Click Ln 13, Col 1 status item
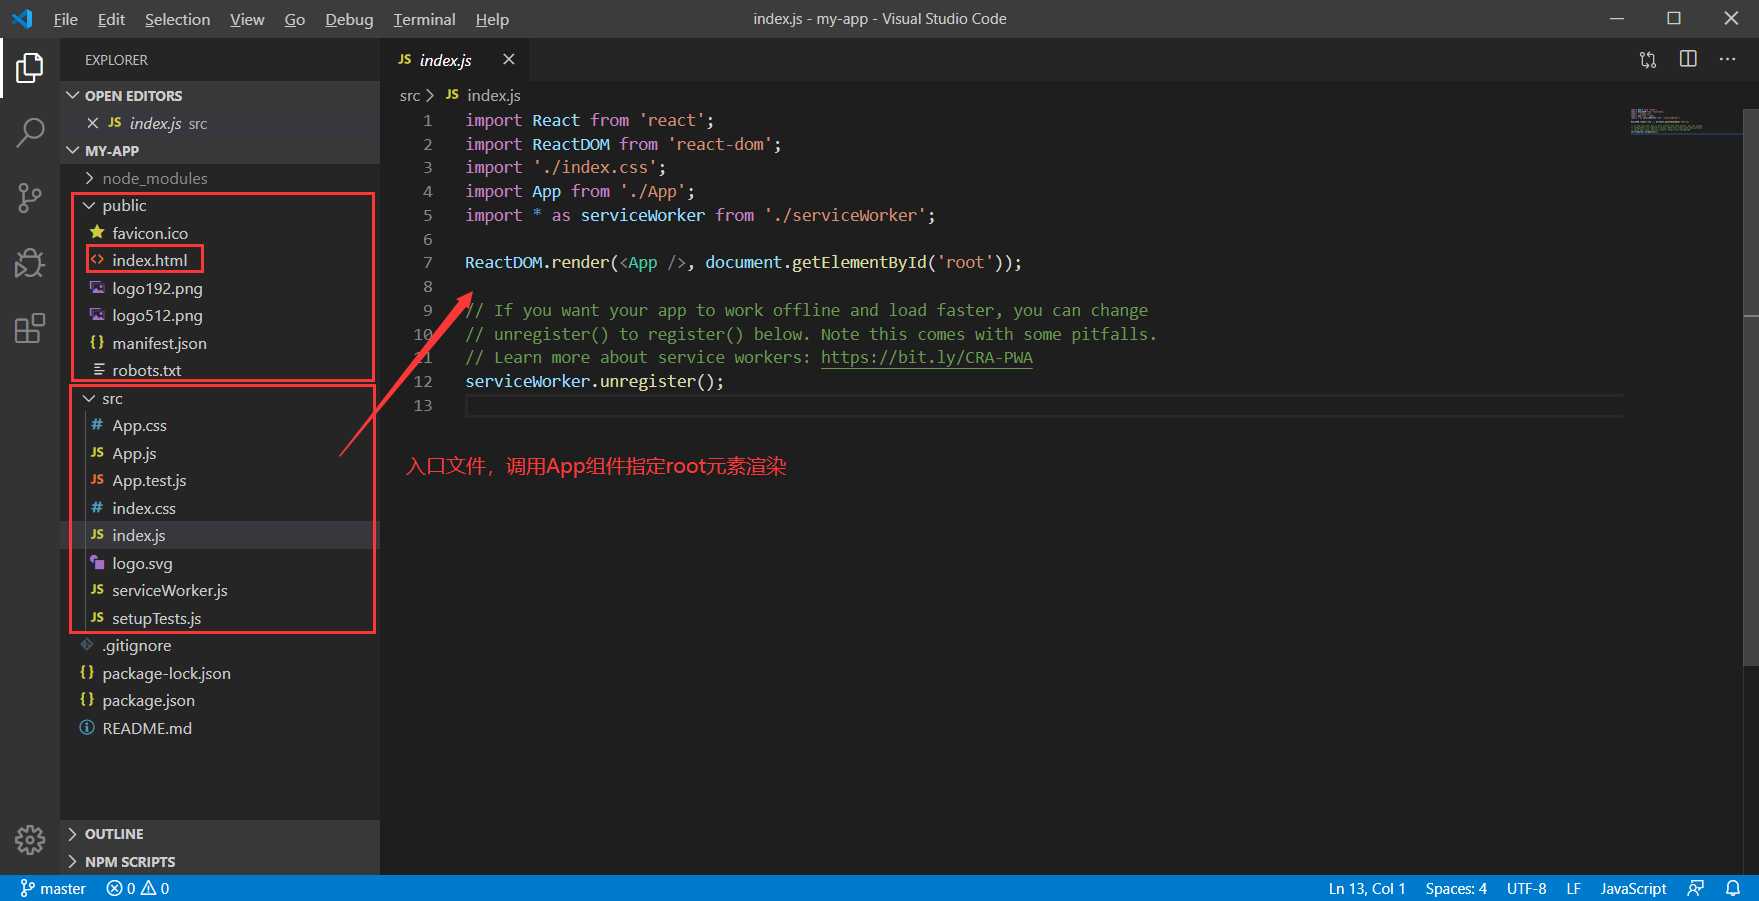Screen dimensions: 1759x901 coord(1367,888)
